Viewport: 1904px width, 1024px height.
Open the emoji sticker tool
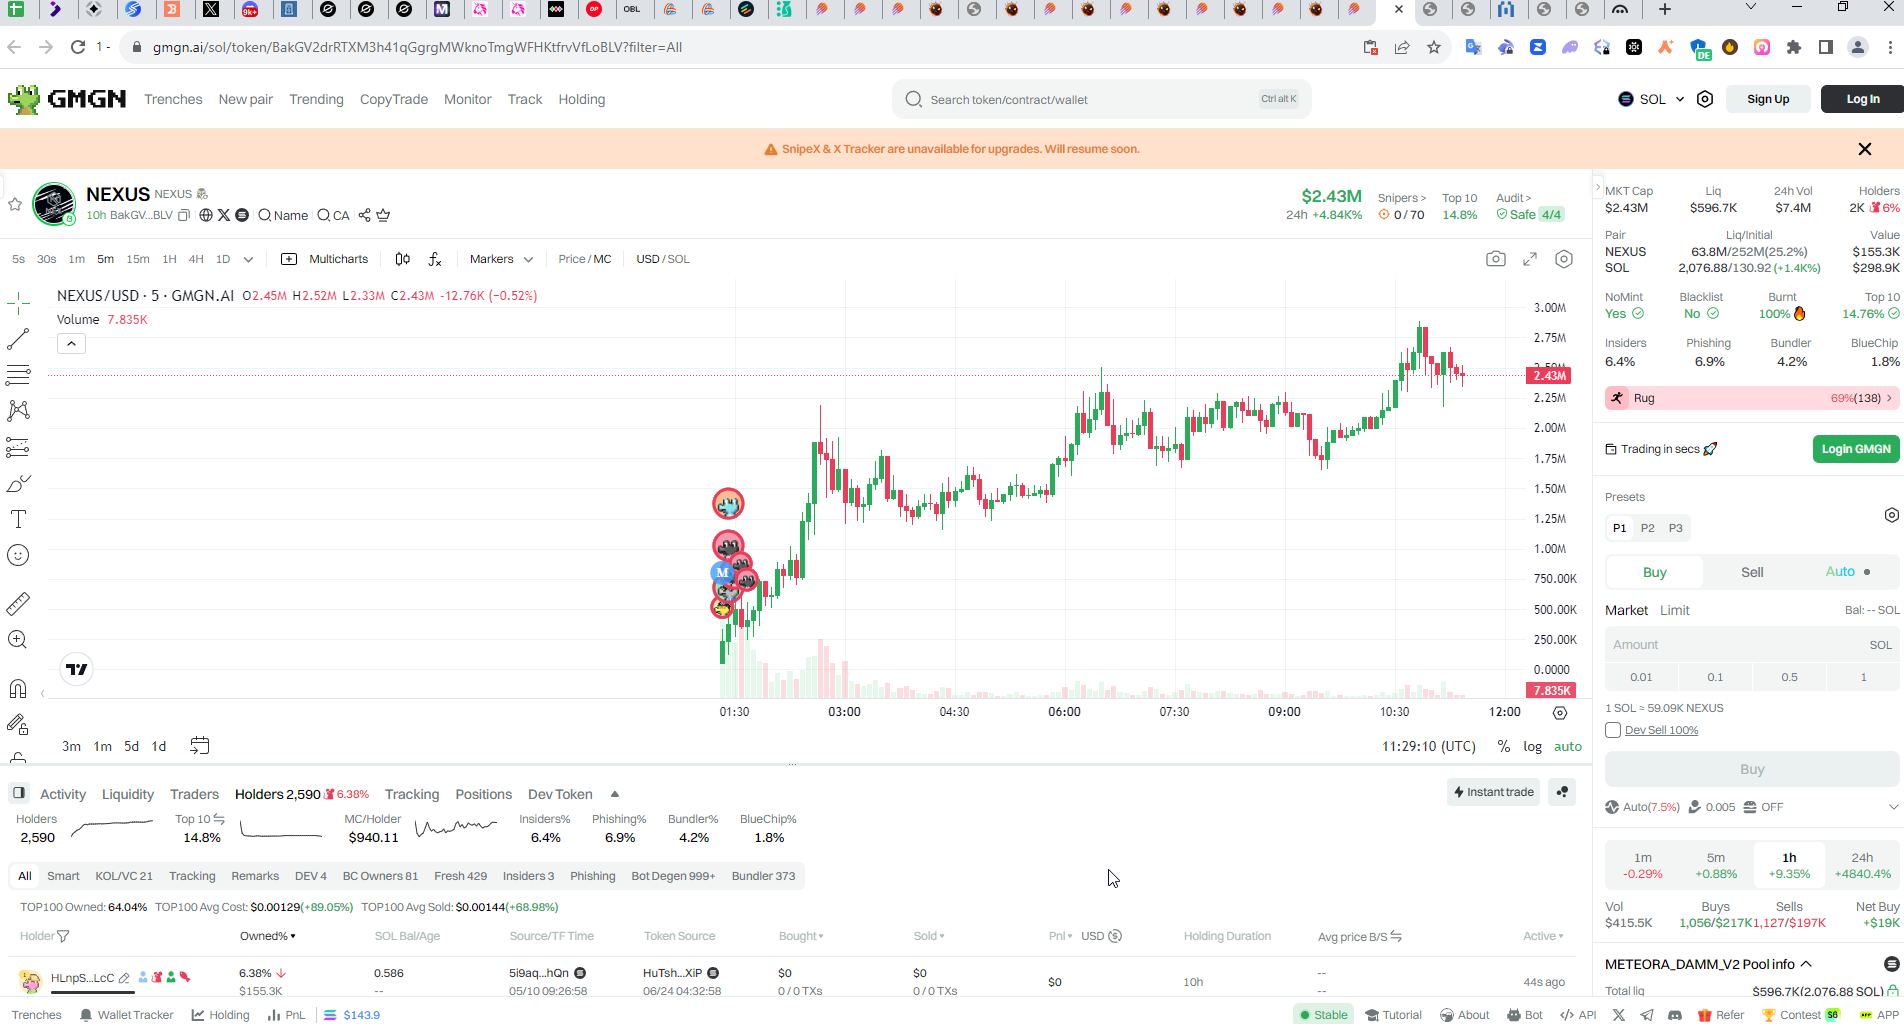18,555
